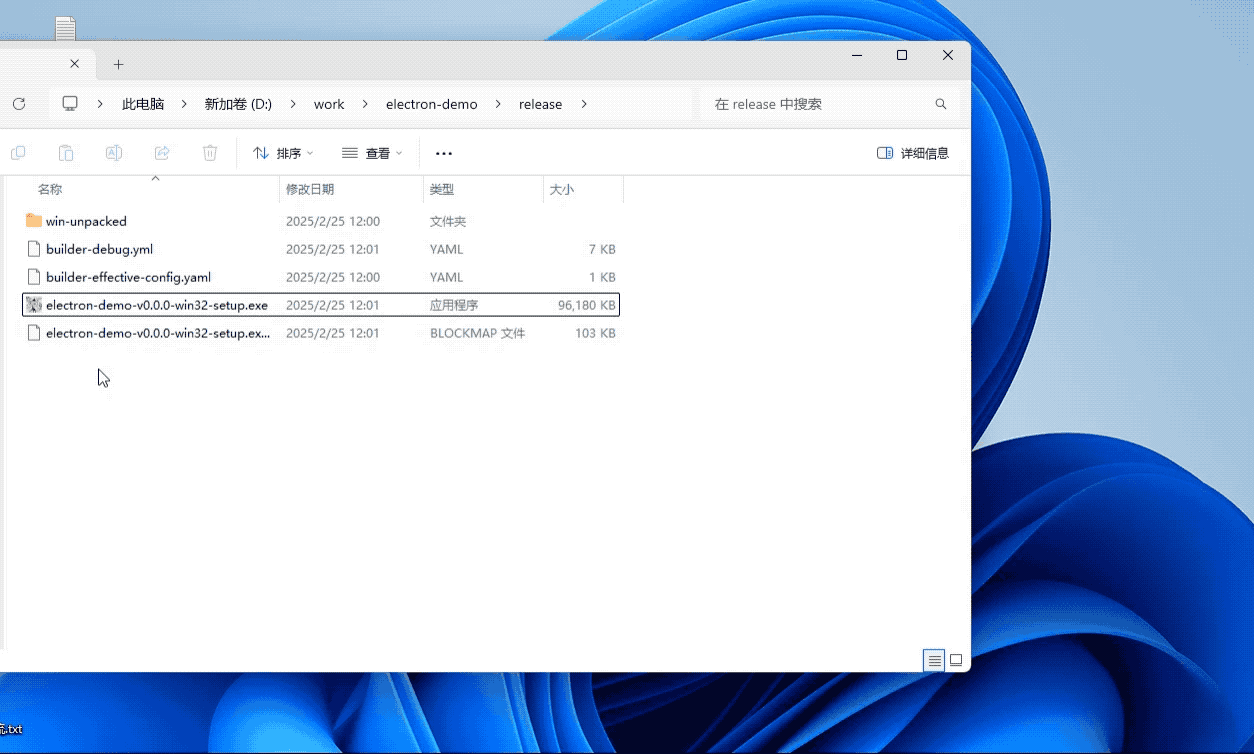Click win-unpacked date 2025/2/25 12:00

coord(333,221)
